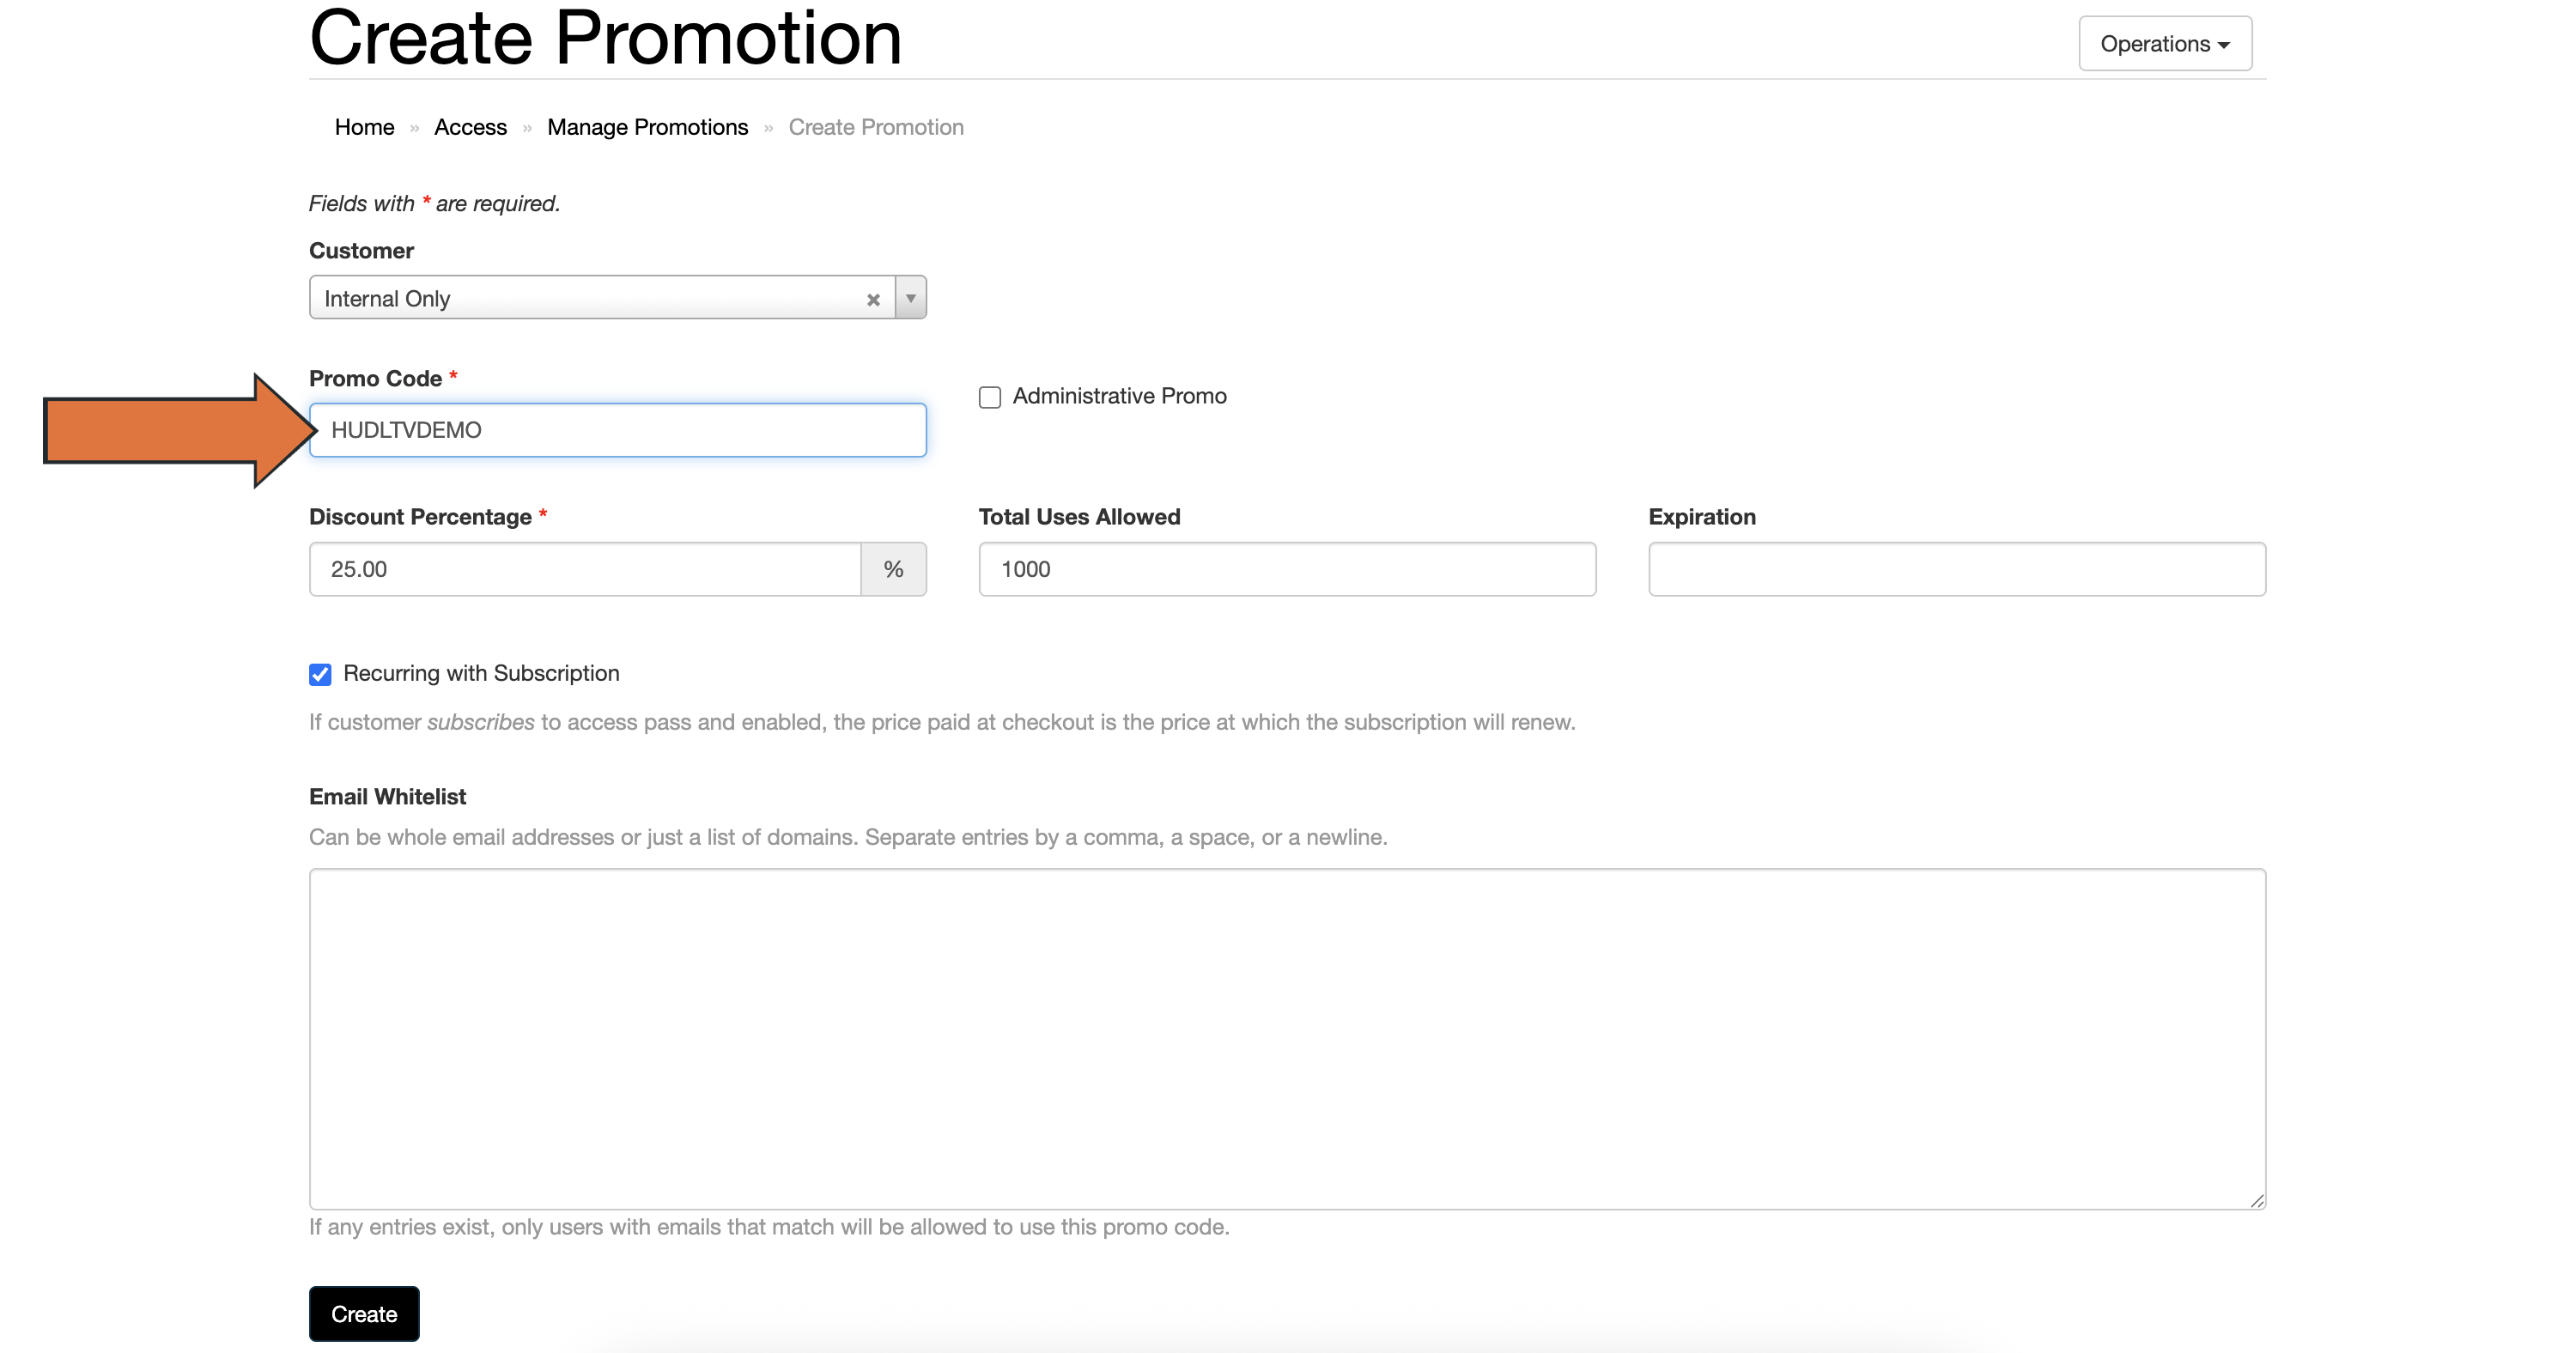2576x1353 pixels.
Task: Clear the Internal Only customer selection
Action: (873, 299)
